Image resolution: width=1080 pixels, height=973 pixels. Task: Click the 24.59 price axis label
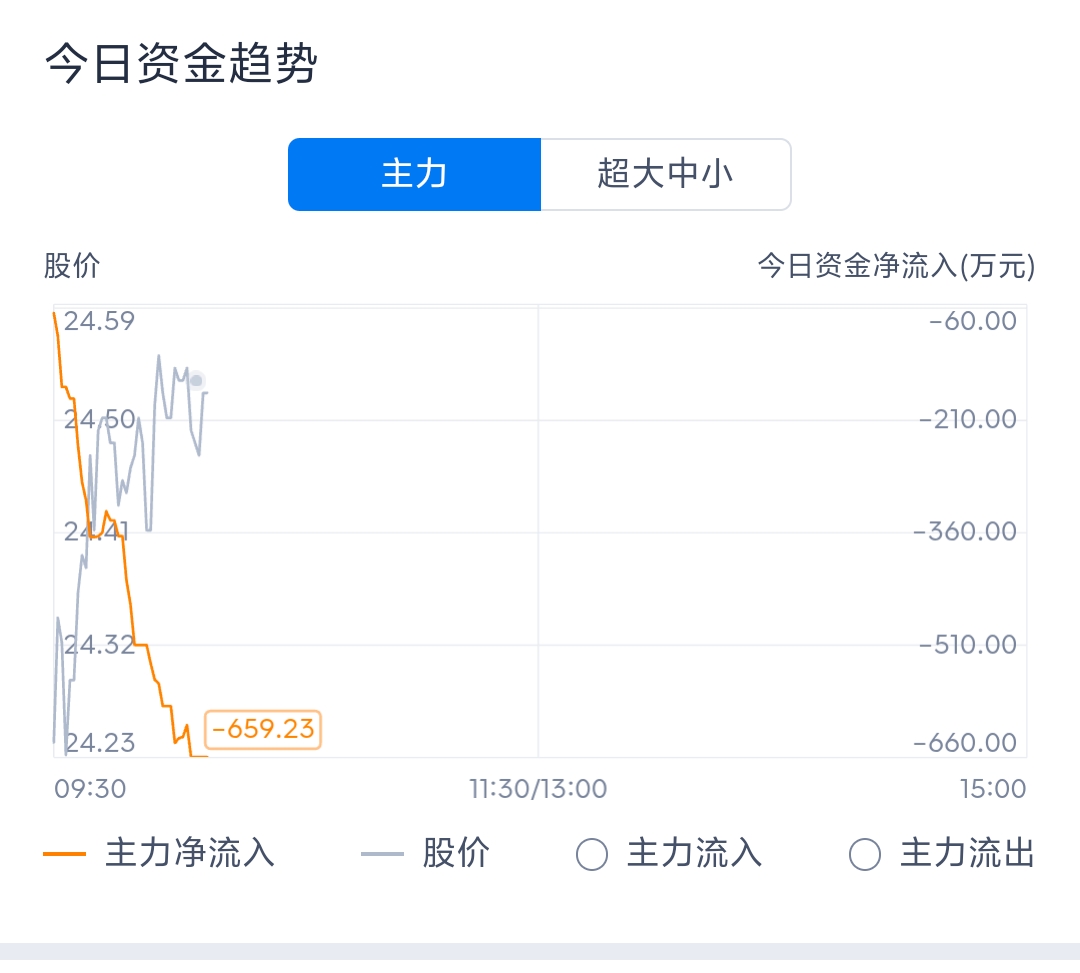[99, 322]
